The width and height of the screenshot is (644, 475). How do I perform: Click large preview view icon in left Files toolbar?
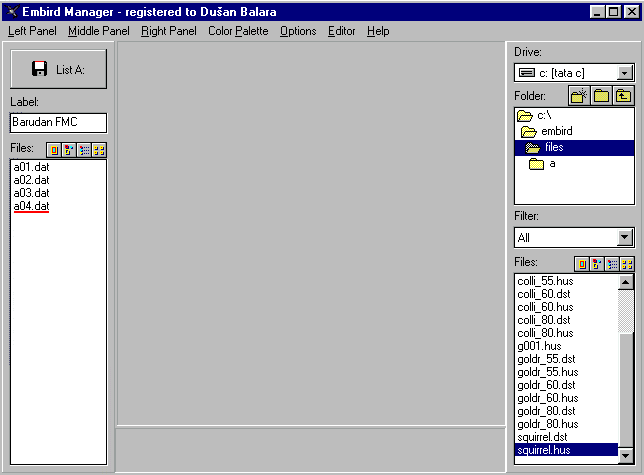(x=54, y=150)
